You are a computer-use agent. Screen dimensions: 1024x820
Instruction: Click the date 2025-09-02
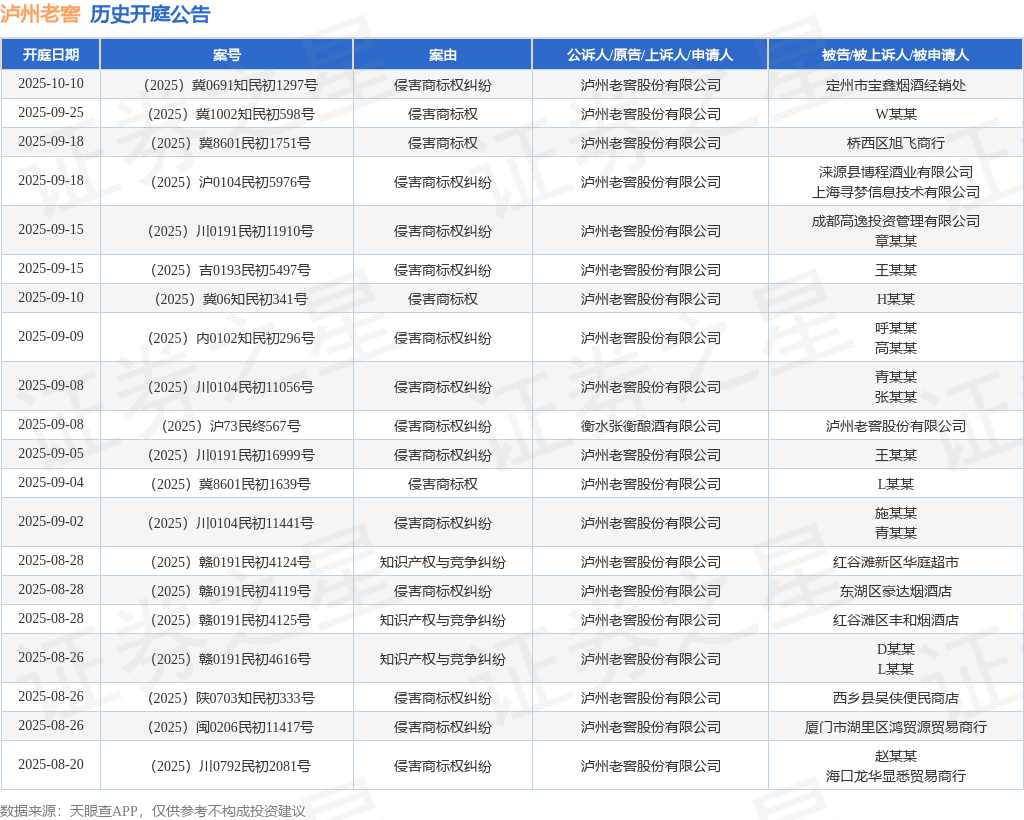[x=51, y=521]
